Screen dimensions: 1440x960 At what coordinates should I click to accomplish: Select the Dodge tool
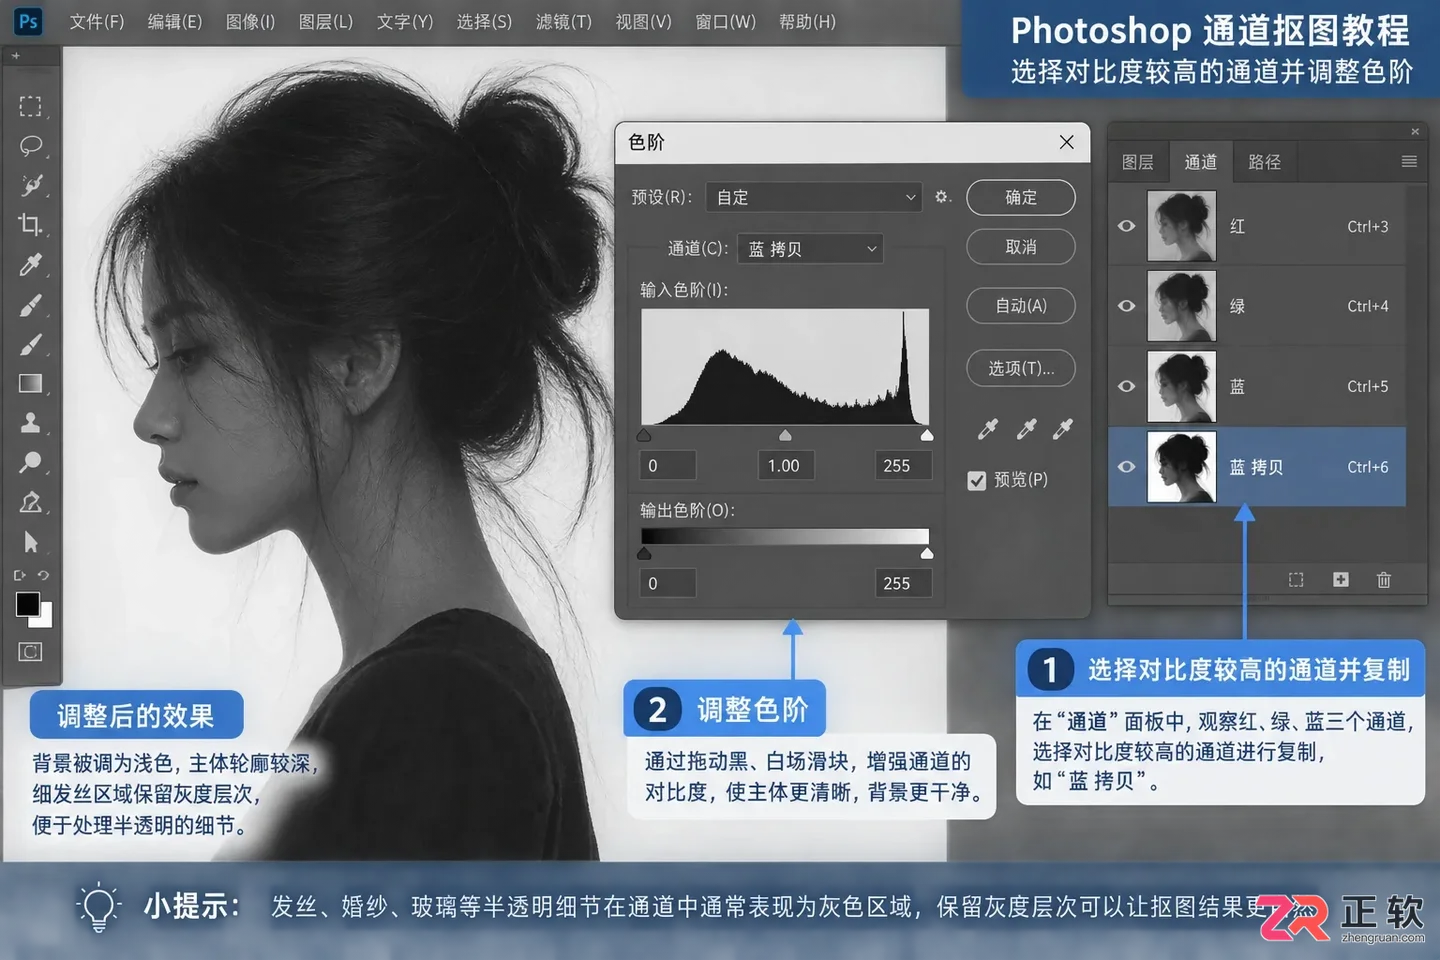click(x=31, y=462)
